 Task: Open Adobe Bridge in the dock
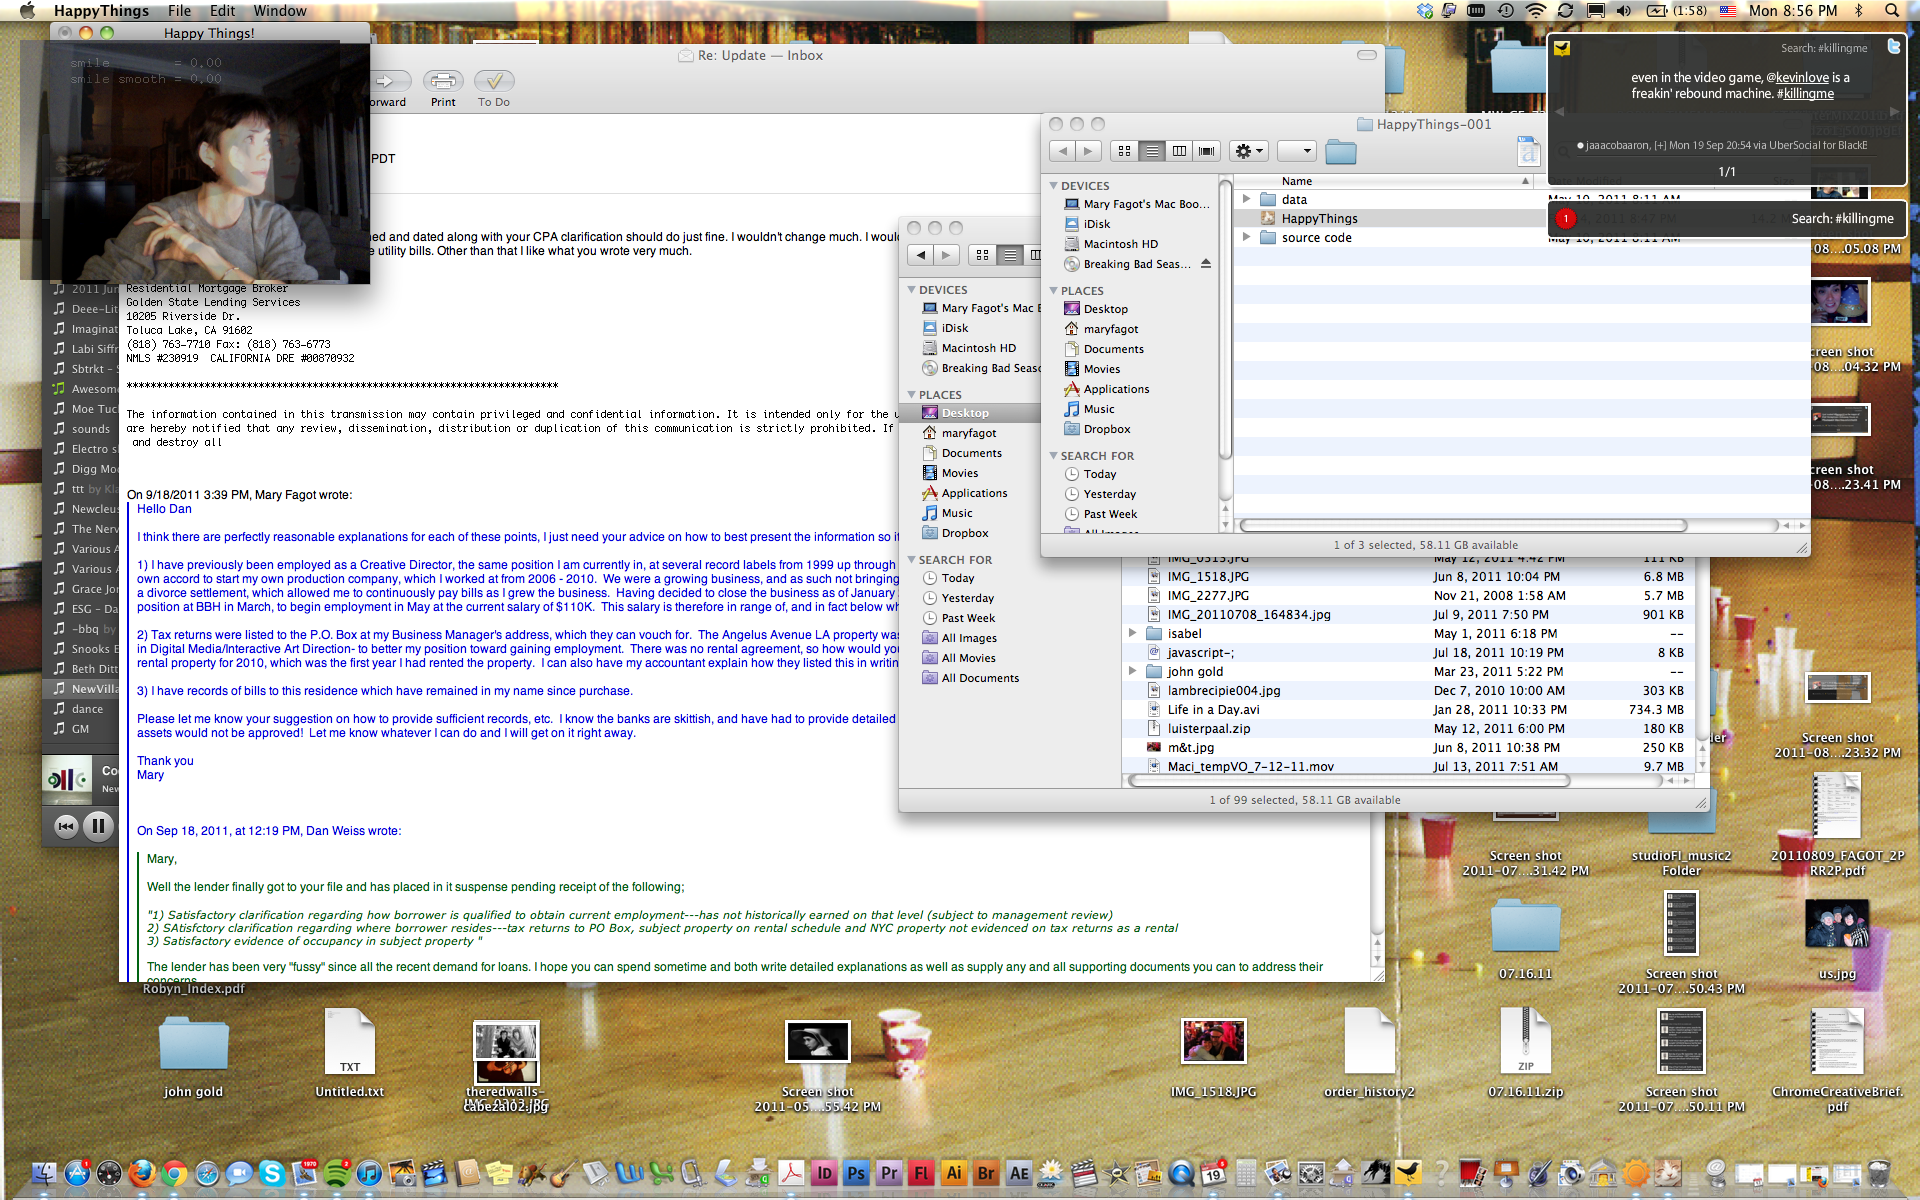click(986, 1173)
